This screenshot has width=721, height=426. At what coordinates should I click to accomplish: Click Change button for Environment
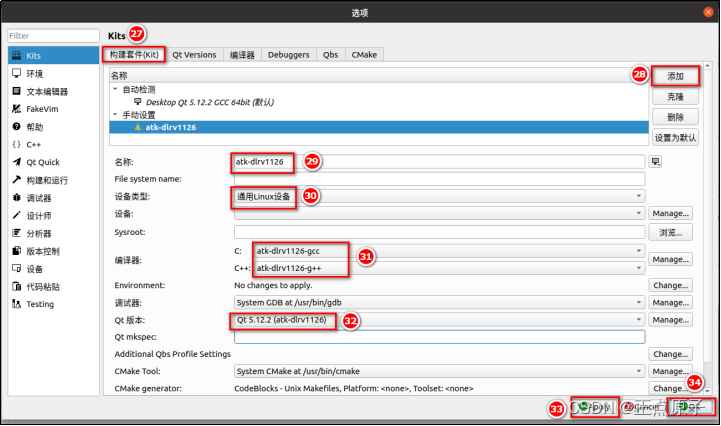tap(670, 285)
